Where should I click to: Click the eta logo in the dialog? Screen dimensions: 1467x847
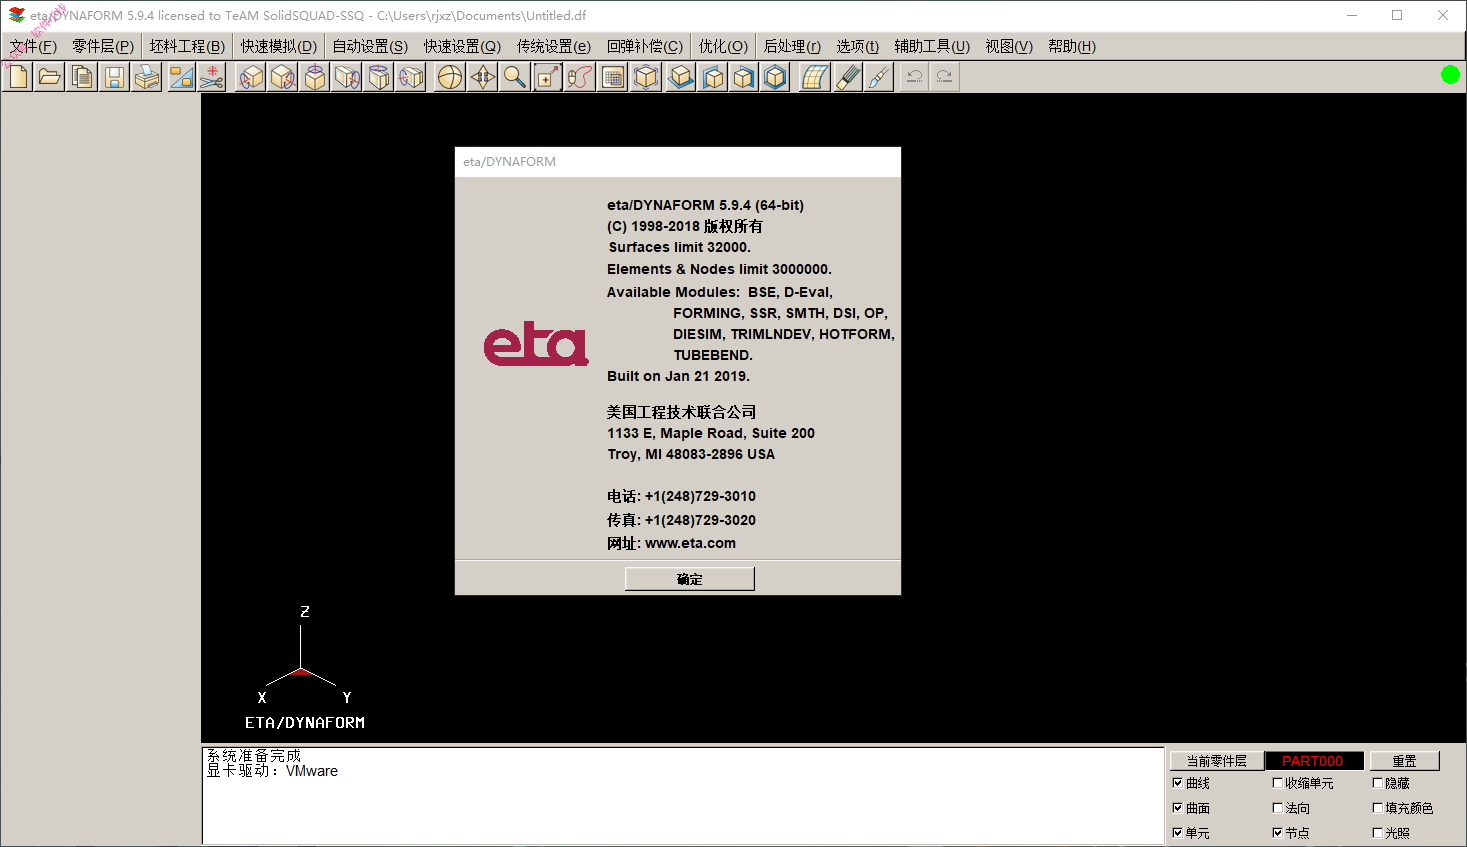pyautogui.click(x=536, y=345)
